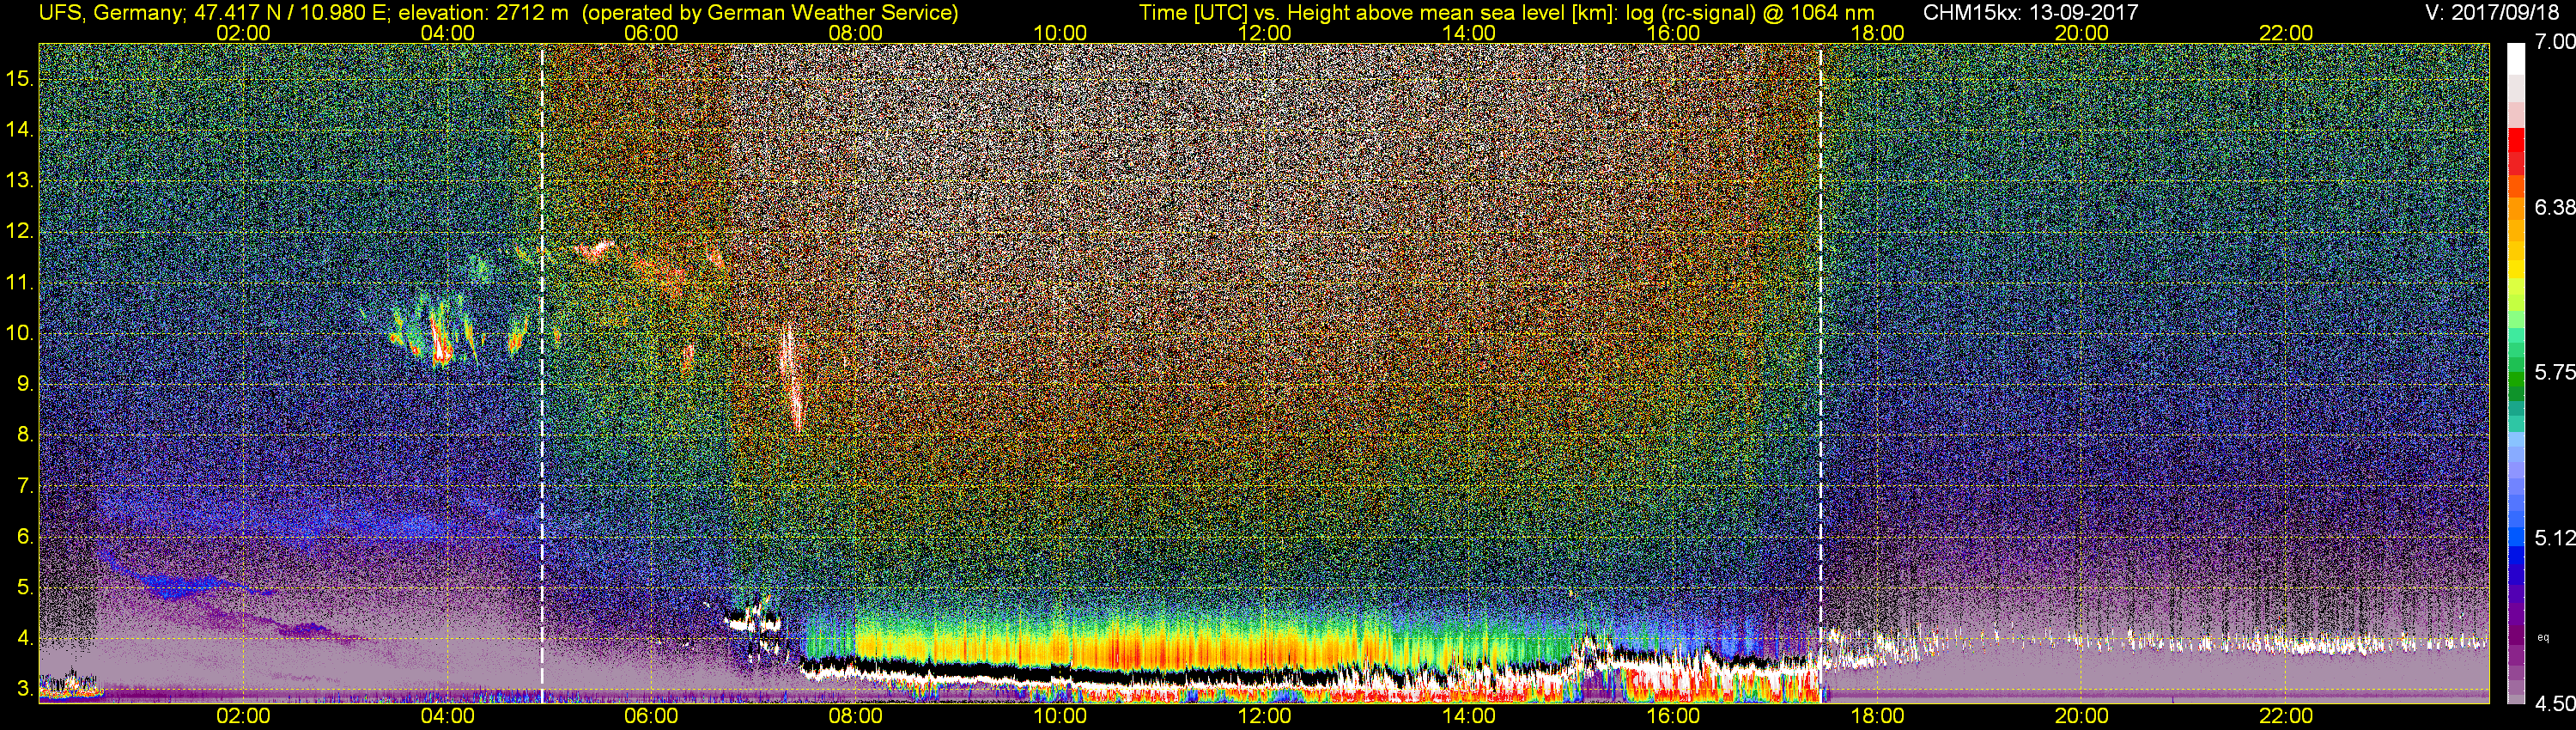This screenshot has width=2576, height=730.
Task: Click the 5.75 color scale value
Action: [x=2554, y=372]
